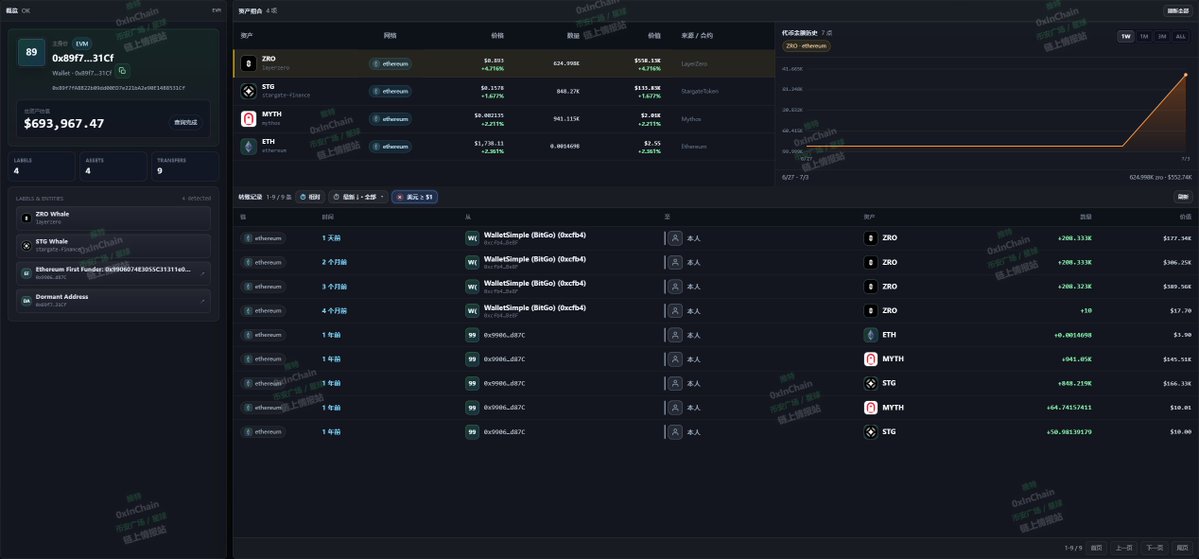
Task: Click the ZRO icon in the $177.34K transfer row
Action: pos(870,238)
